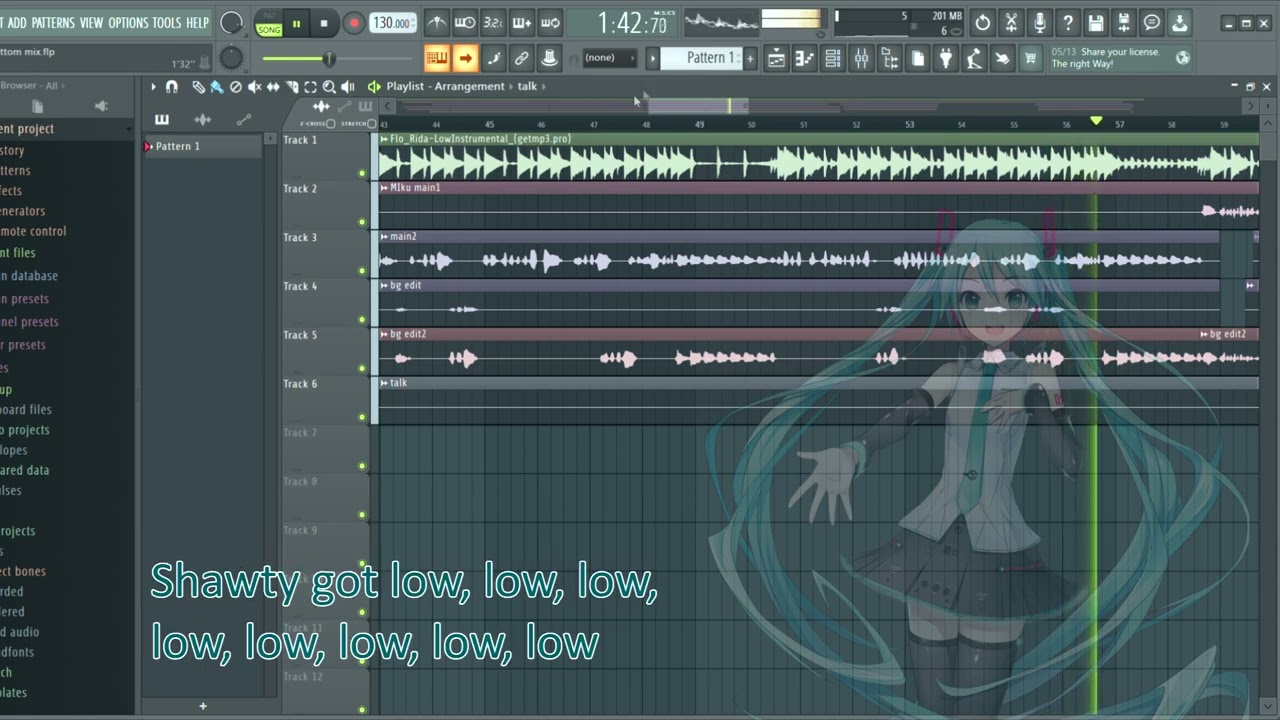The image size is (1280, 720).
Task: Open the touch controller hand icon
Action: [x=1001, y=59]
